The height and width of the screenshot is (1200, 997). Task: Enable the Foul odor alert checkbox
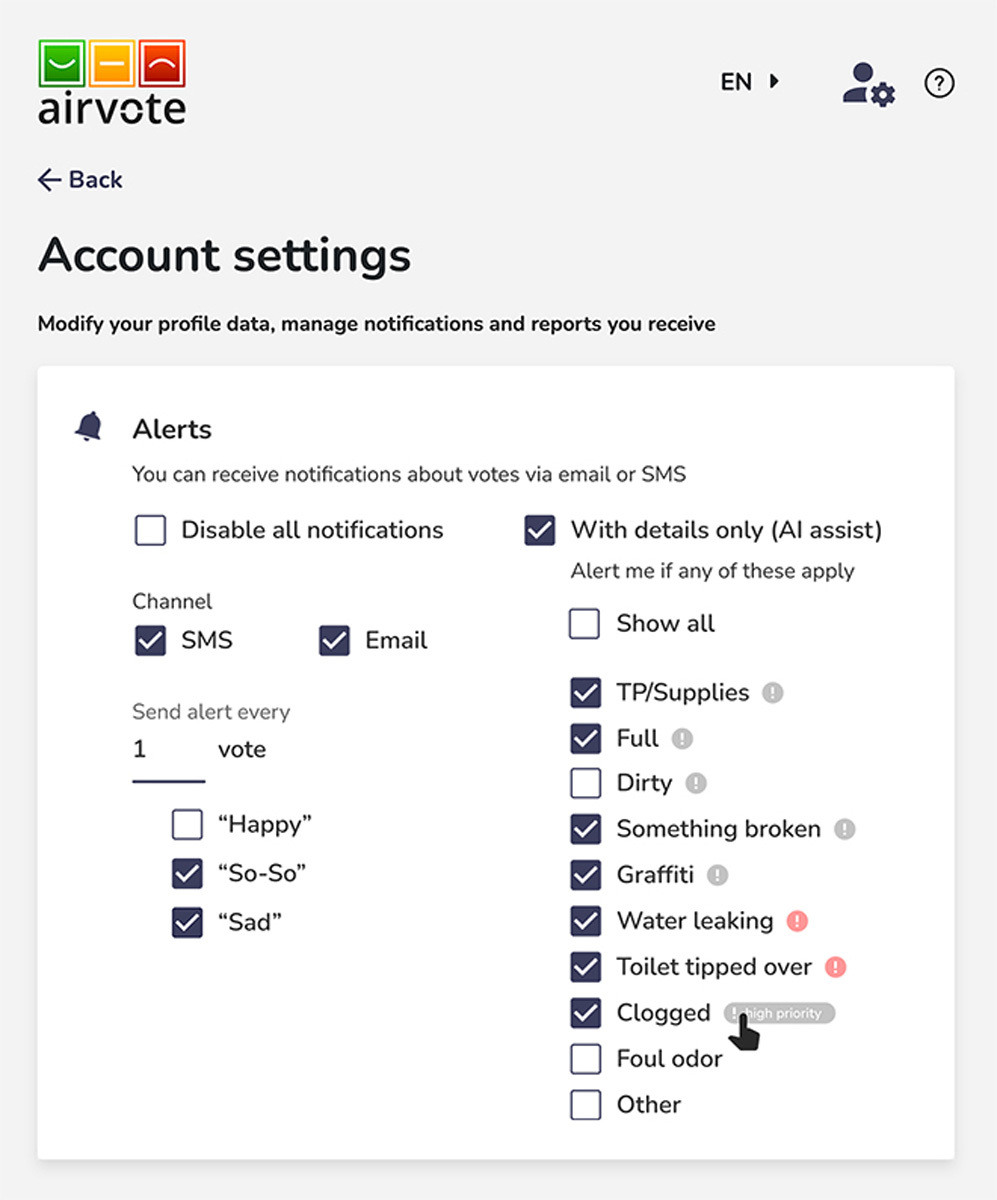pos(585,1058)
